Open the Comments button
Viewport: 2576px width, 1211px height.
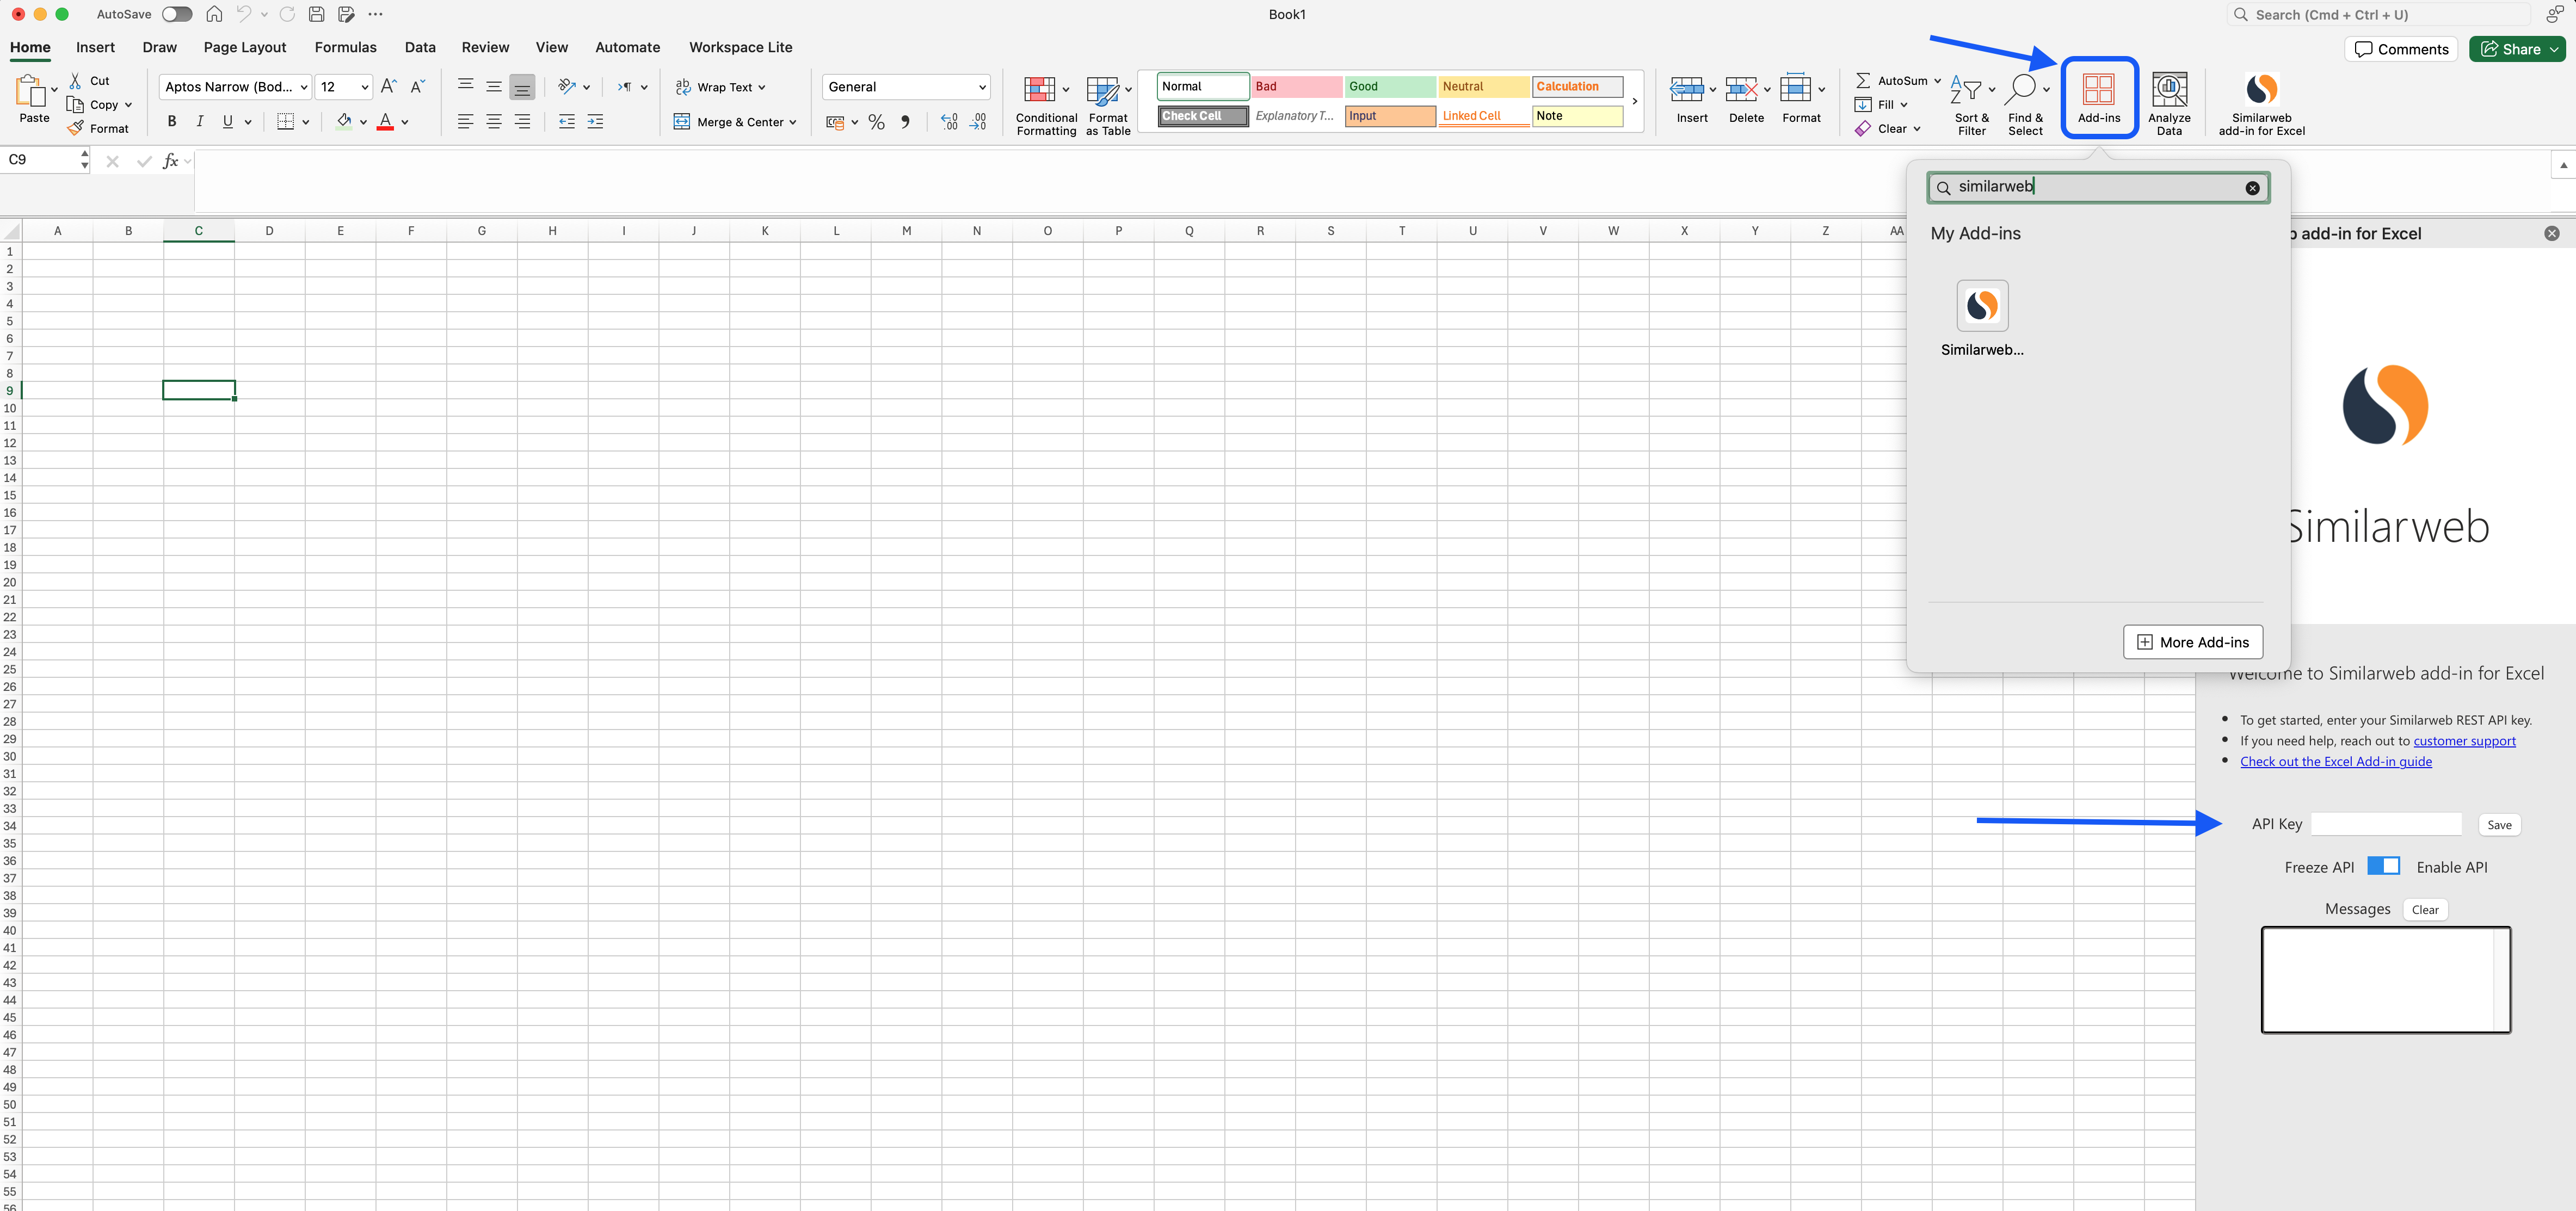tap(2400, 49)
